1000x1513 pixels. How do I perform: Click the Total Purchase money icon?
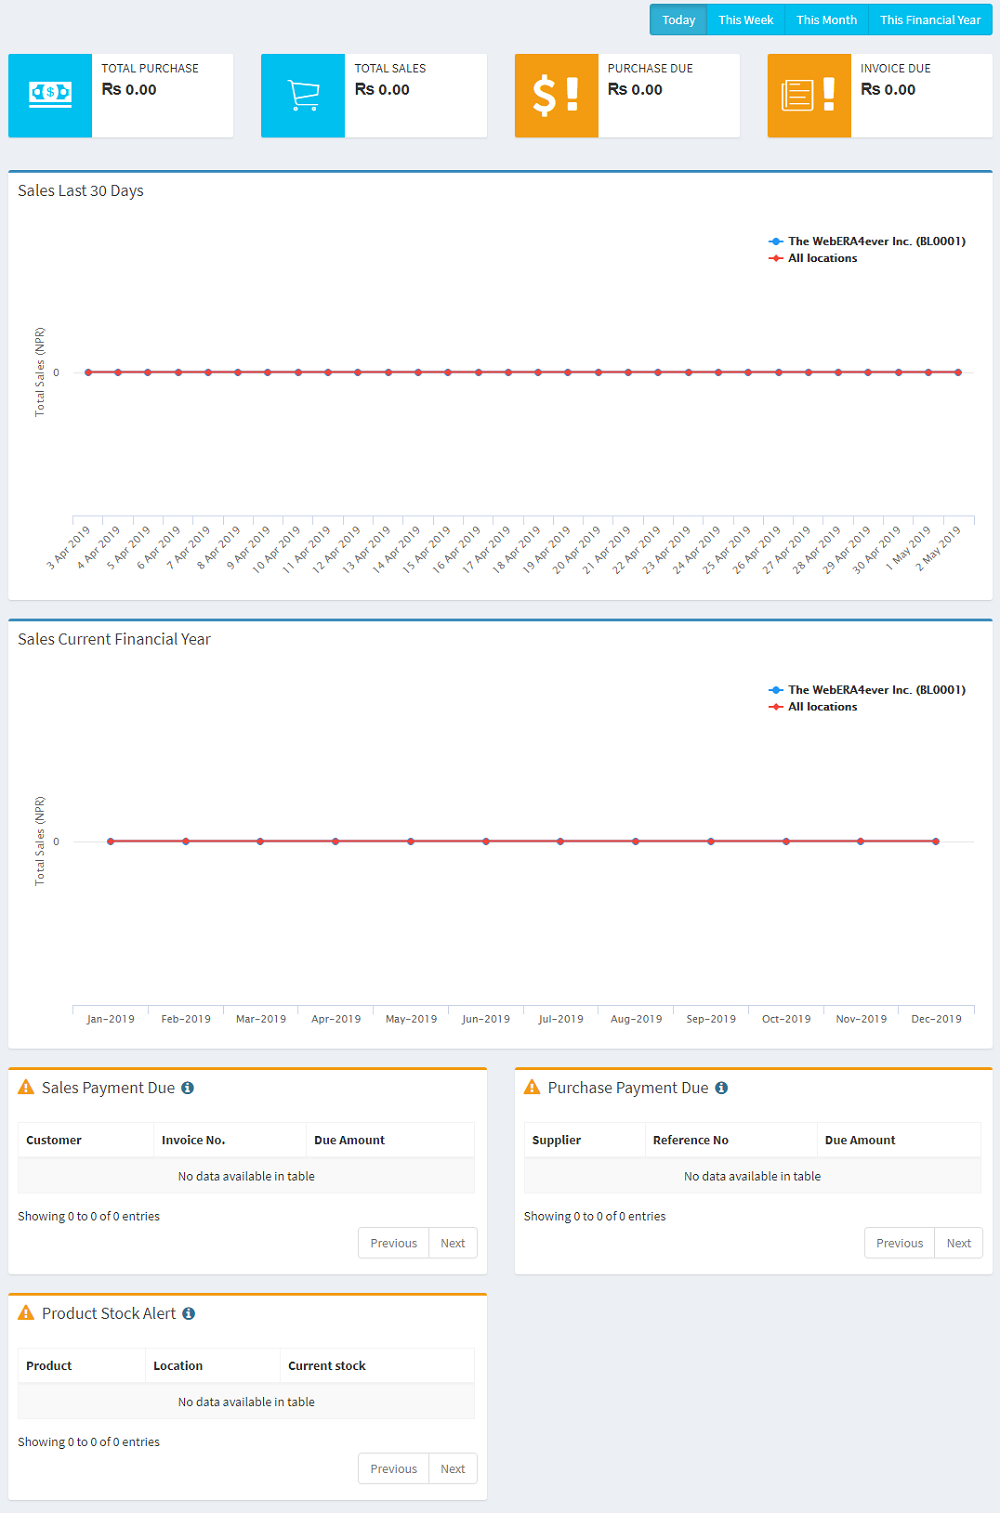pyautogui.click(x=50, y=95)
